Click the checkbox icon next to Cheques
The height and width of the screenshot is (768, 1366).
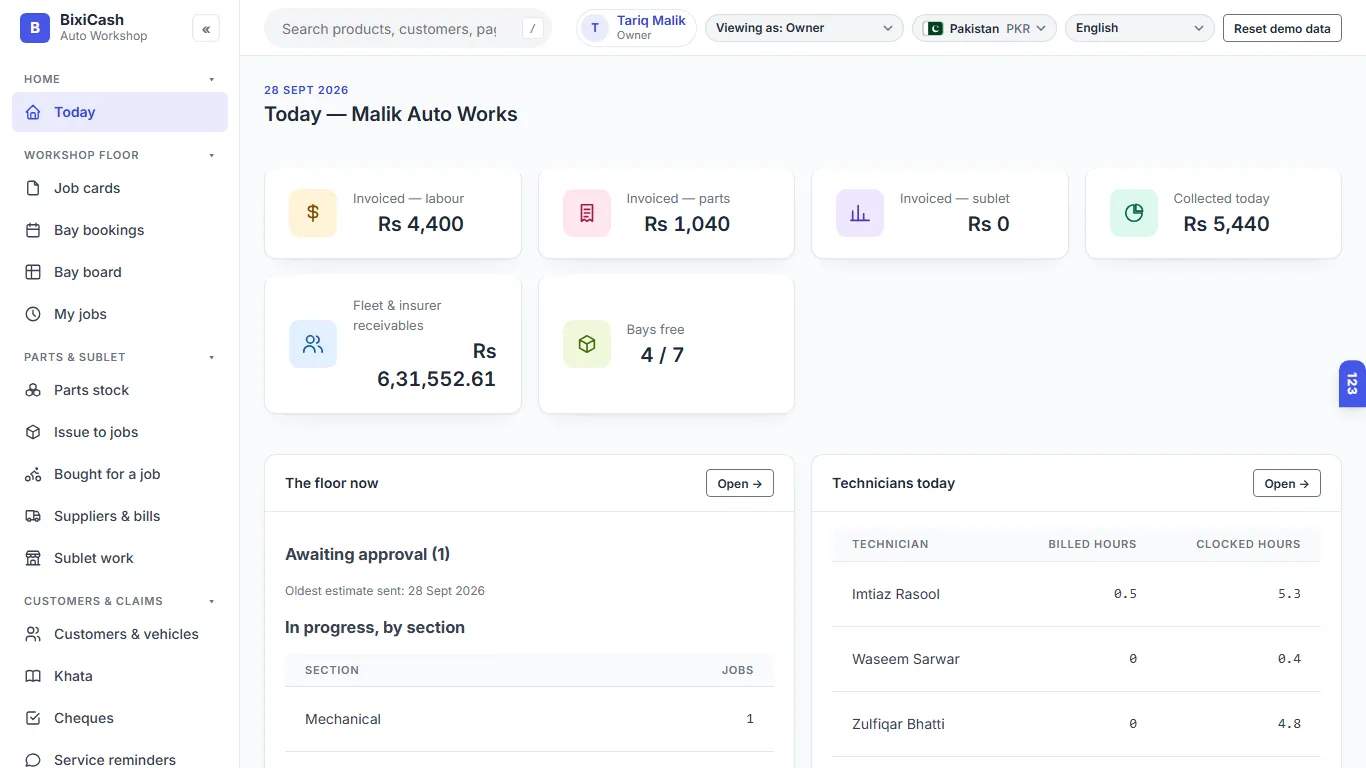click(x=33, y=718)
